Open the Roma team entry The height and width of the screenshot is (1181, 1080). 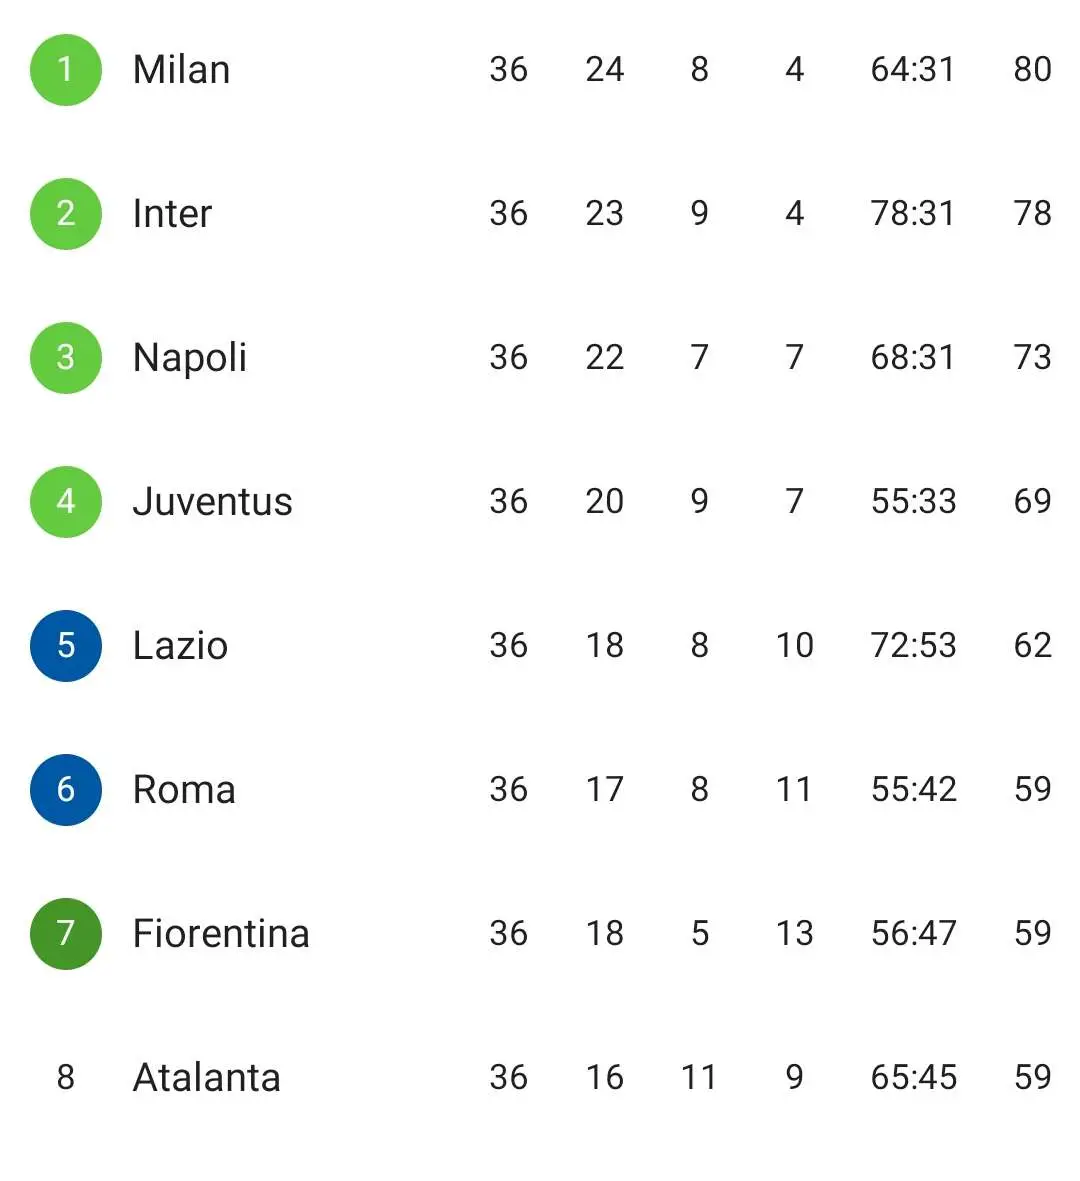coord(185,789)
